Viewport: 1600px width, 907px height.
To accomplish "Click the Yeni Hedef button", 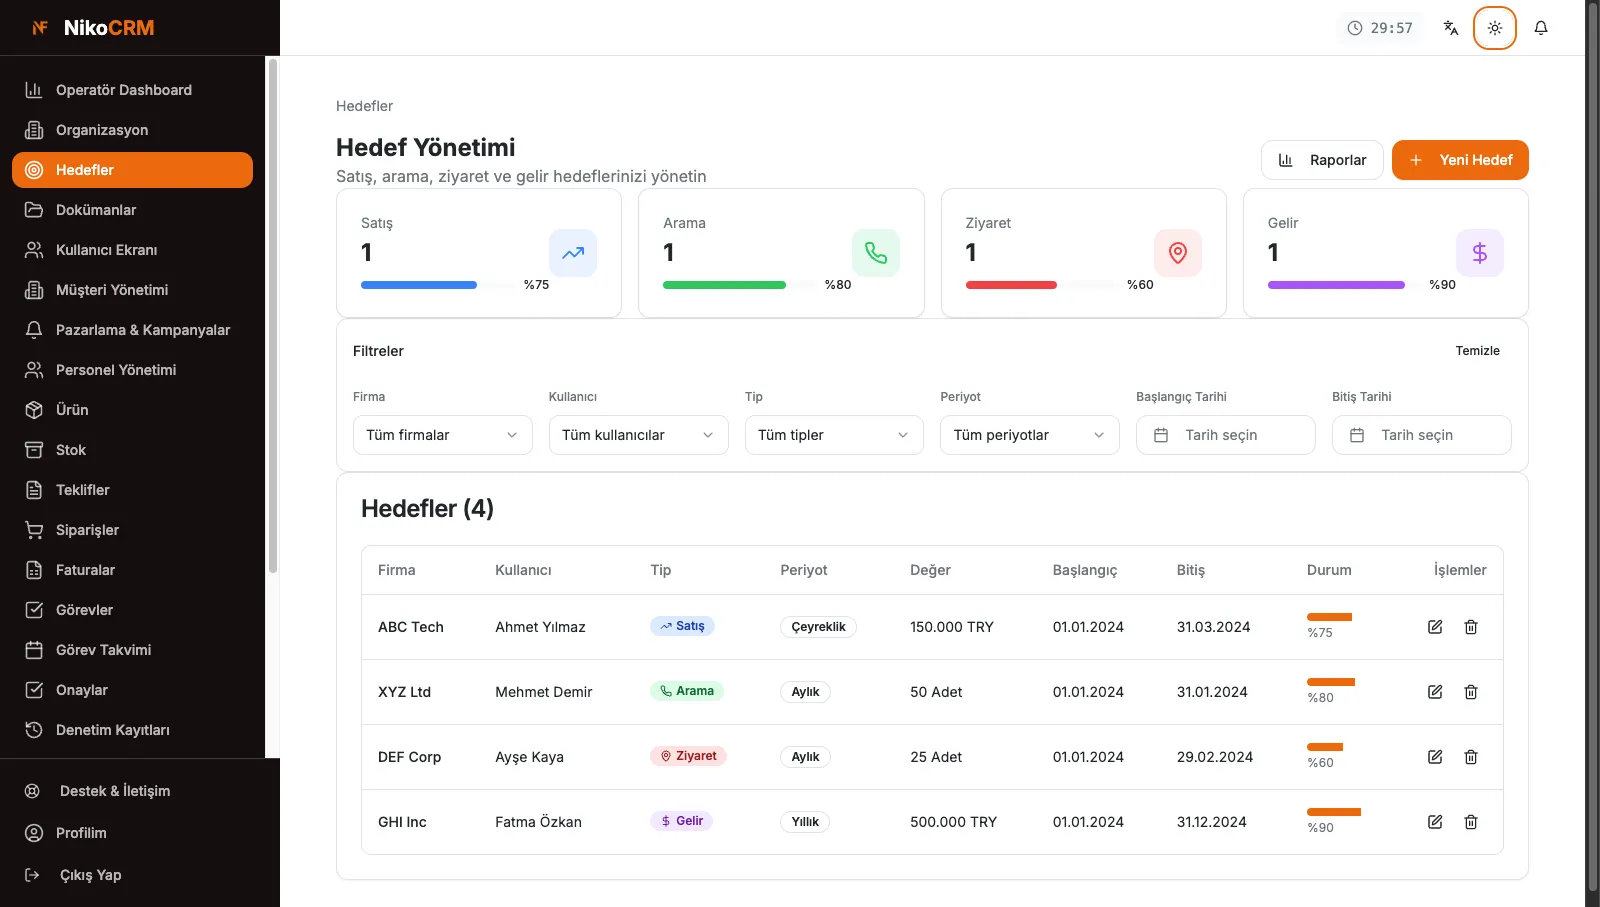I will pos(1460,160).
